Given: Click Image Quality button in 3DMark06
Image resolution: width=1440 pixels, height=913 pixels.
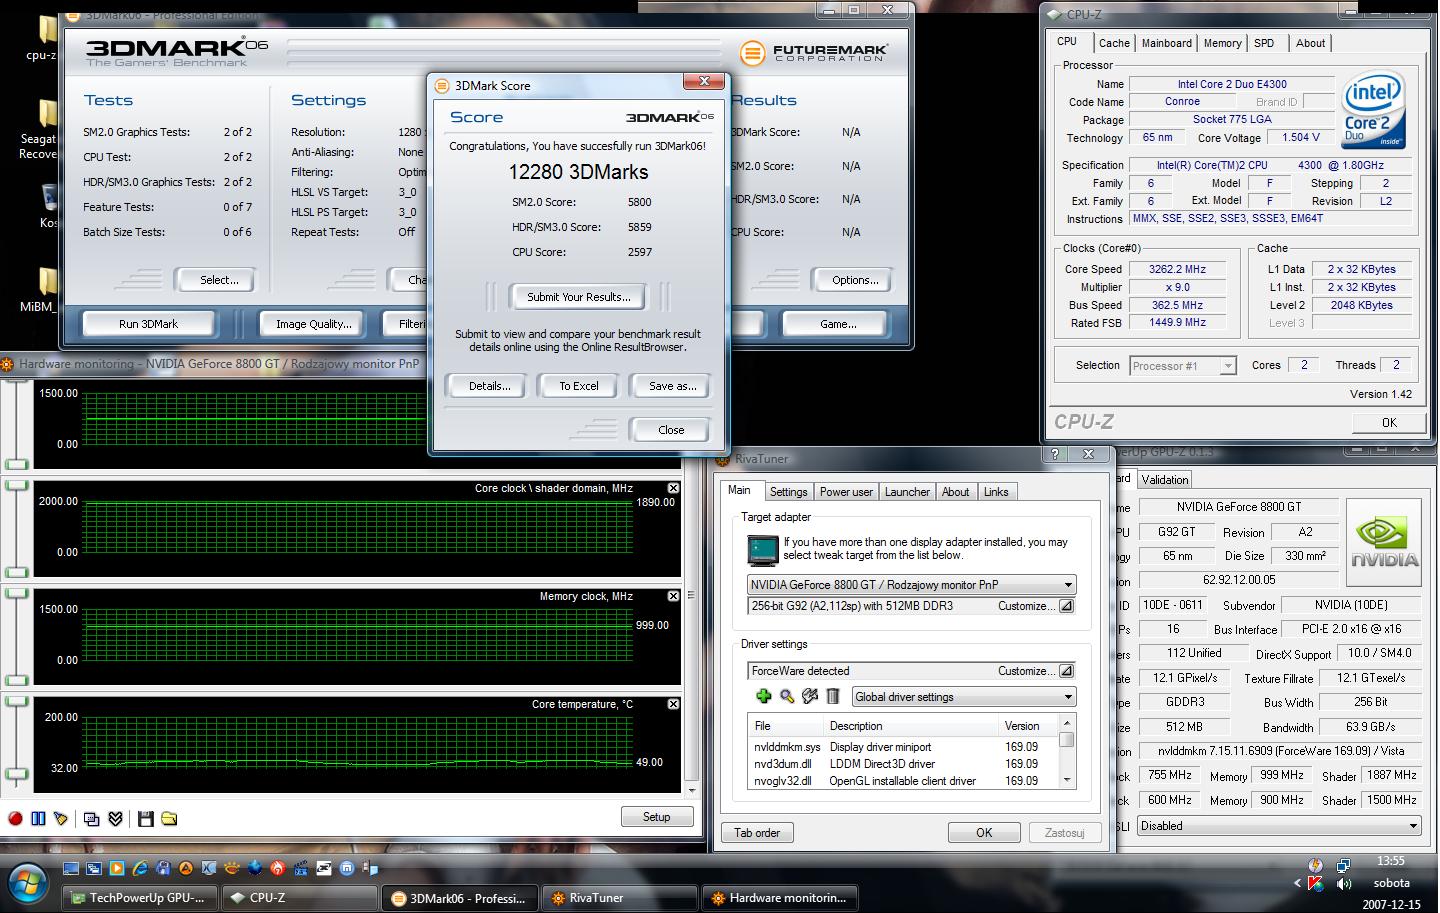Looking at the screenshot, I should click(x=313, y=324).
